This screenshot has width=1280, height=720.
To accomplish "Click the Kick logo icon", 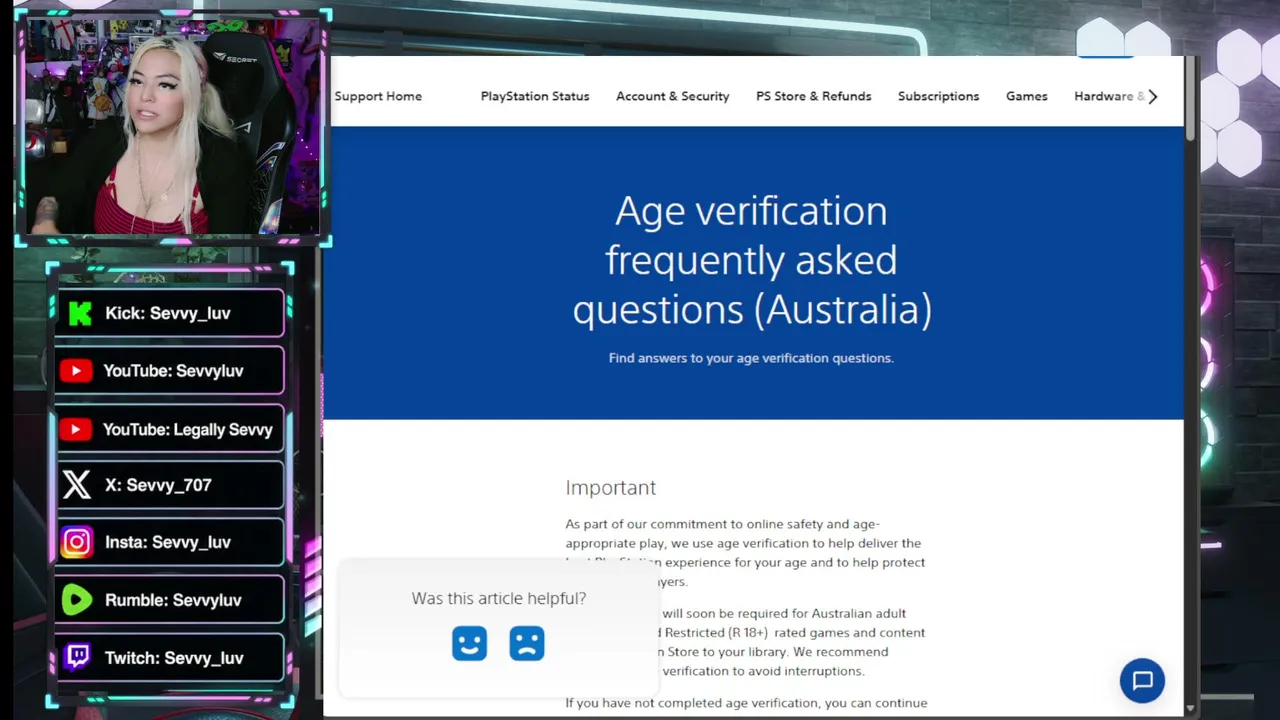I will coord(79,313).
